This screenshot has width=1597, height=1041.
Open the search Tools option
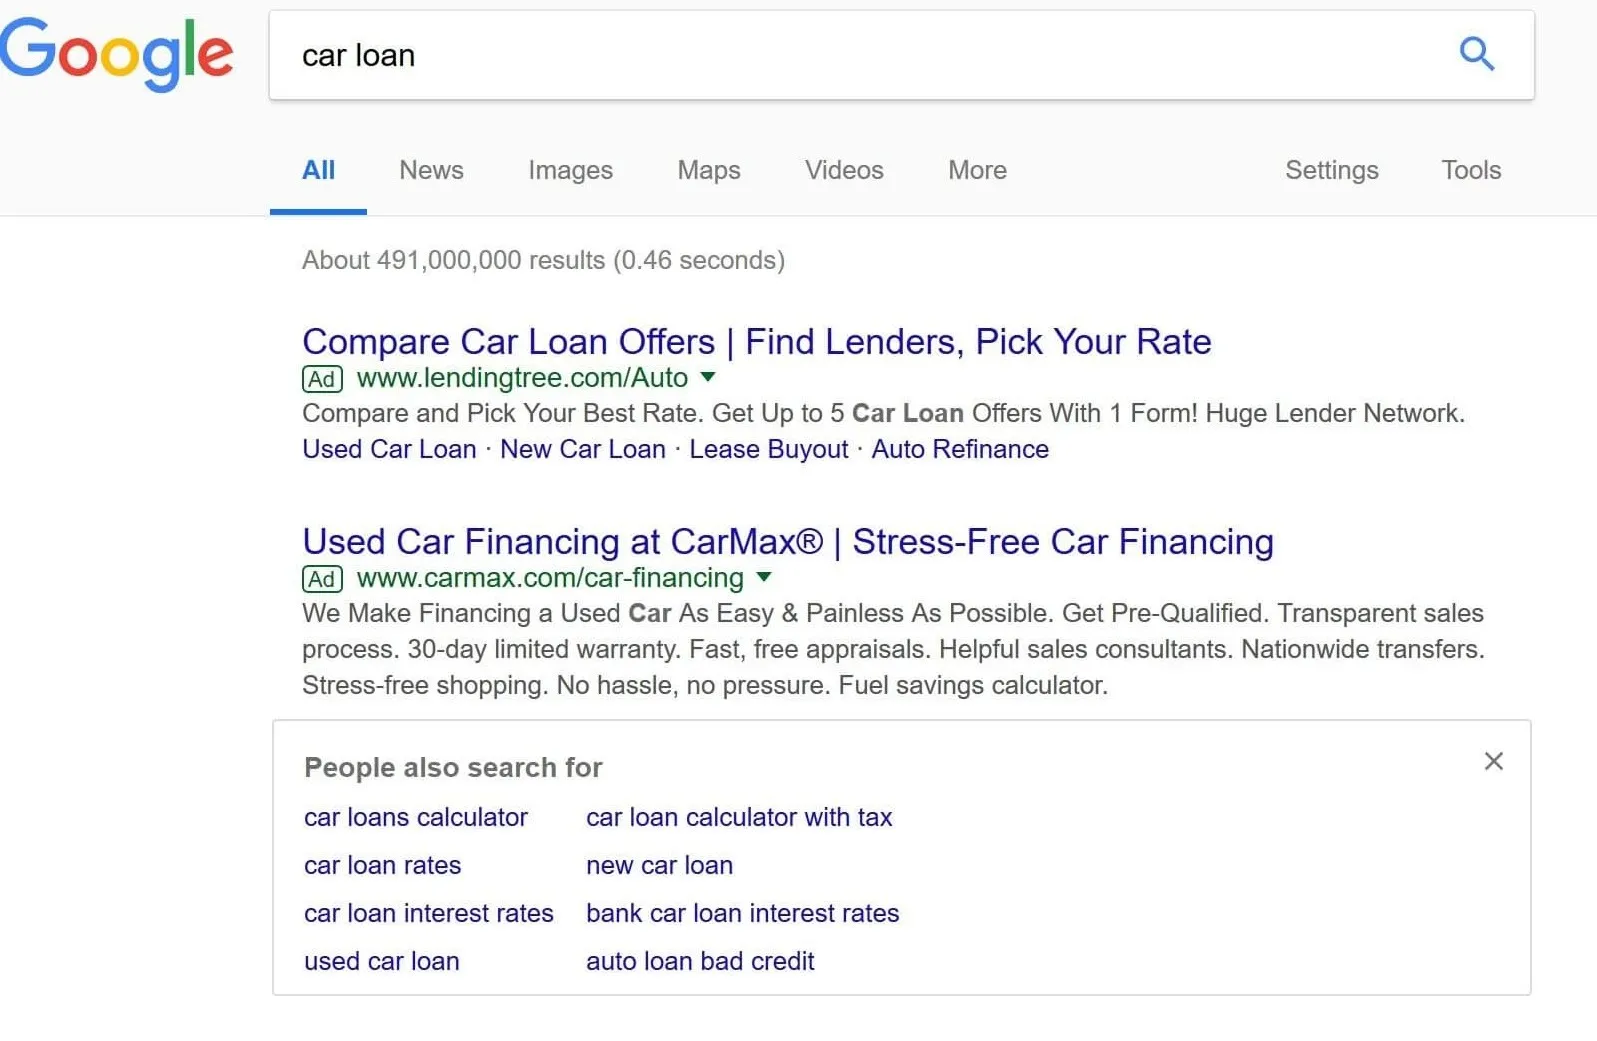click(x=1471, y=170)
